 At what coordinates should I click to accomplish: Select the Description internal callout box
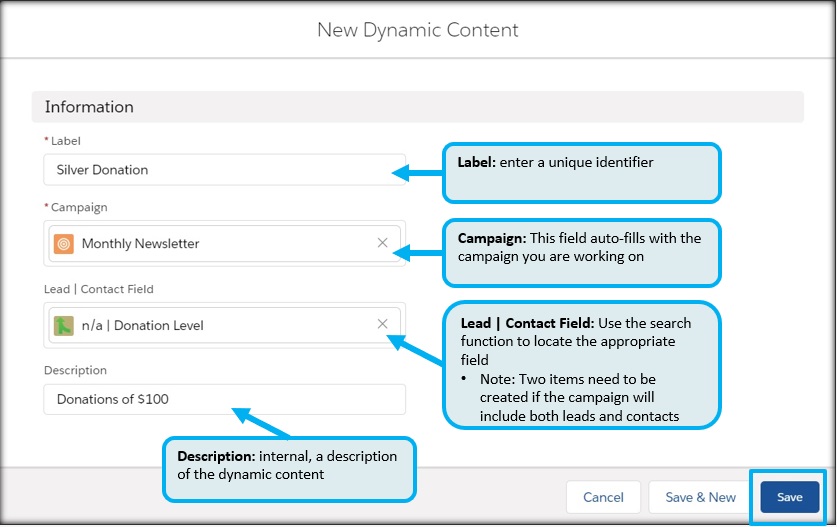tap(289, 468)
